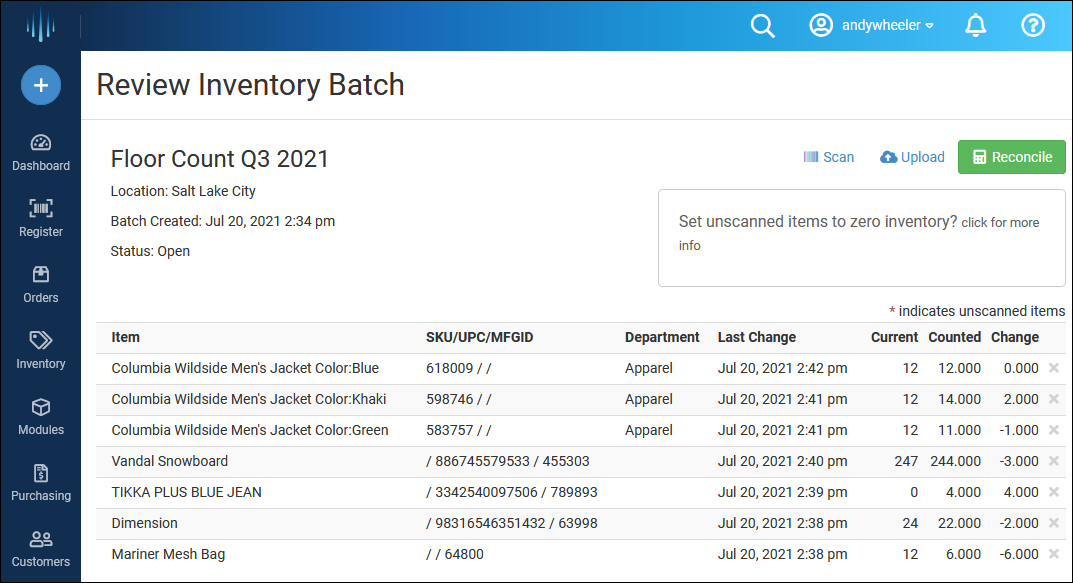Image resolution: width=1073 pixels, height=583 pixels.
Task: Click the SKU/UPC/MFGID column header
Action: click(x=479, y=337)
